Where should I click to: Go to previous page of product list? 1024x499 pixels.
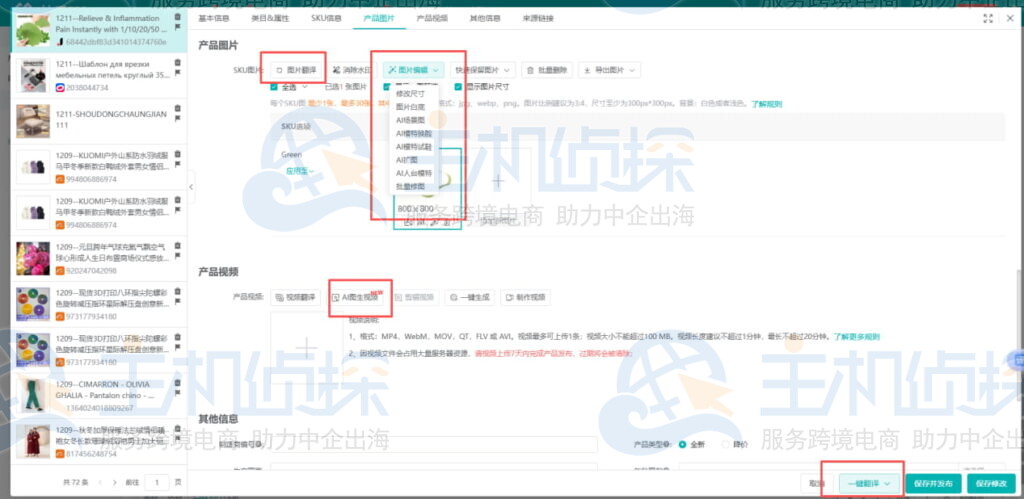(100, 483)
